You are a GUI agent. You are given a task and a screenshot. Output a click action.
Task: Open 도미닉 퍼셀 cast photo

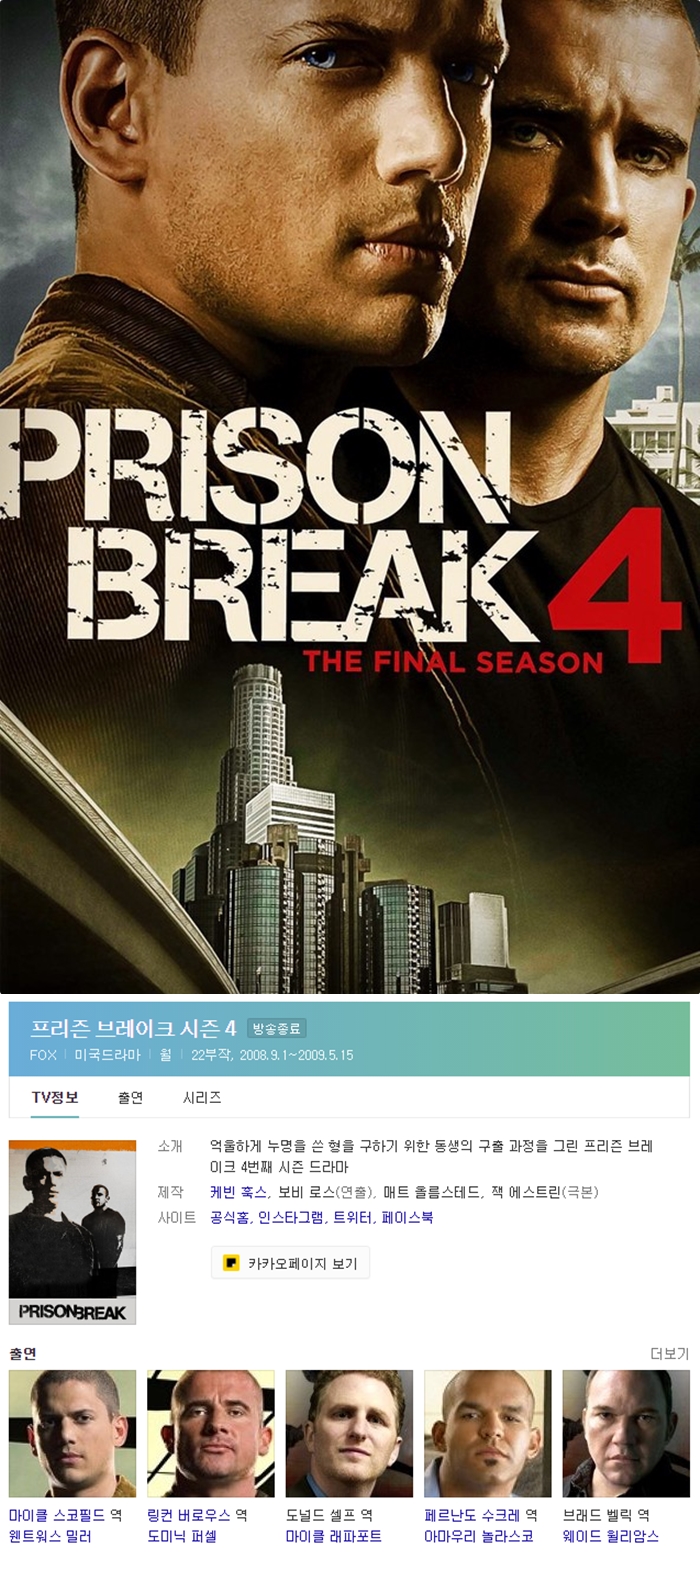click(210, 1433)
